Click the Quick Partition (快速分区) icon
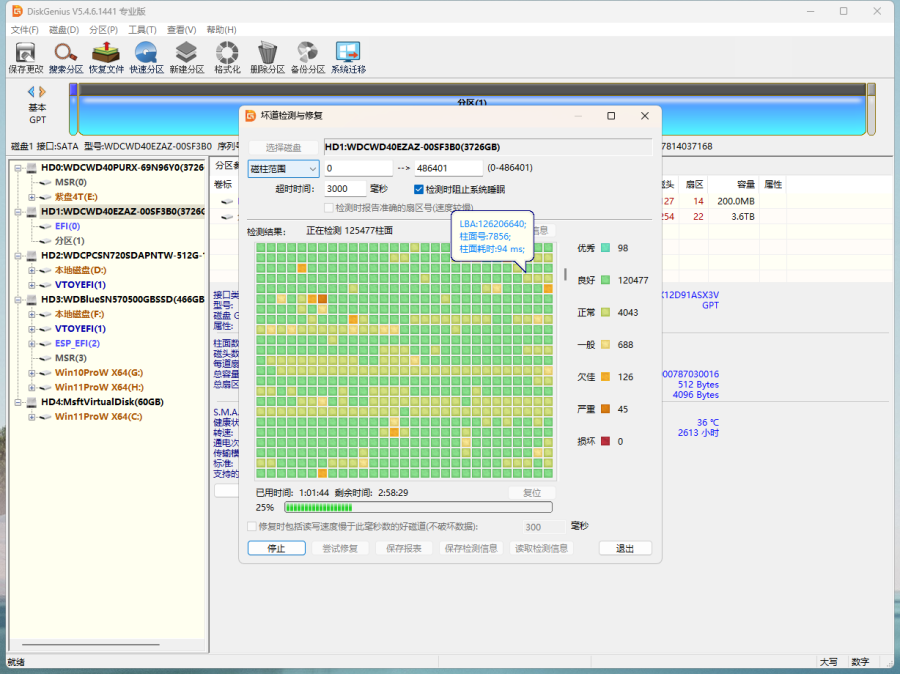Viewport: 900px width, 674px height. pyautogui.click(x=146, y=57)
